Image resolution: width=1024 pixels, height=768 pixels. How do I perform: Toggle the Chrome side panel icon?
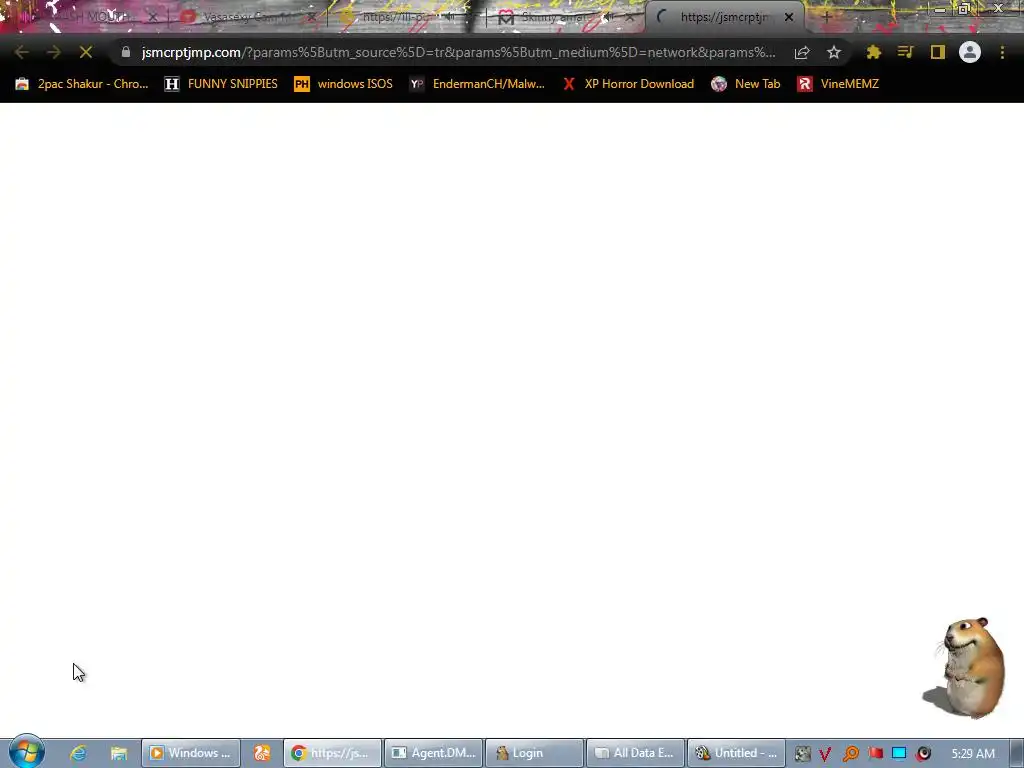(x=938, y=52)
